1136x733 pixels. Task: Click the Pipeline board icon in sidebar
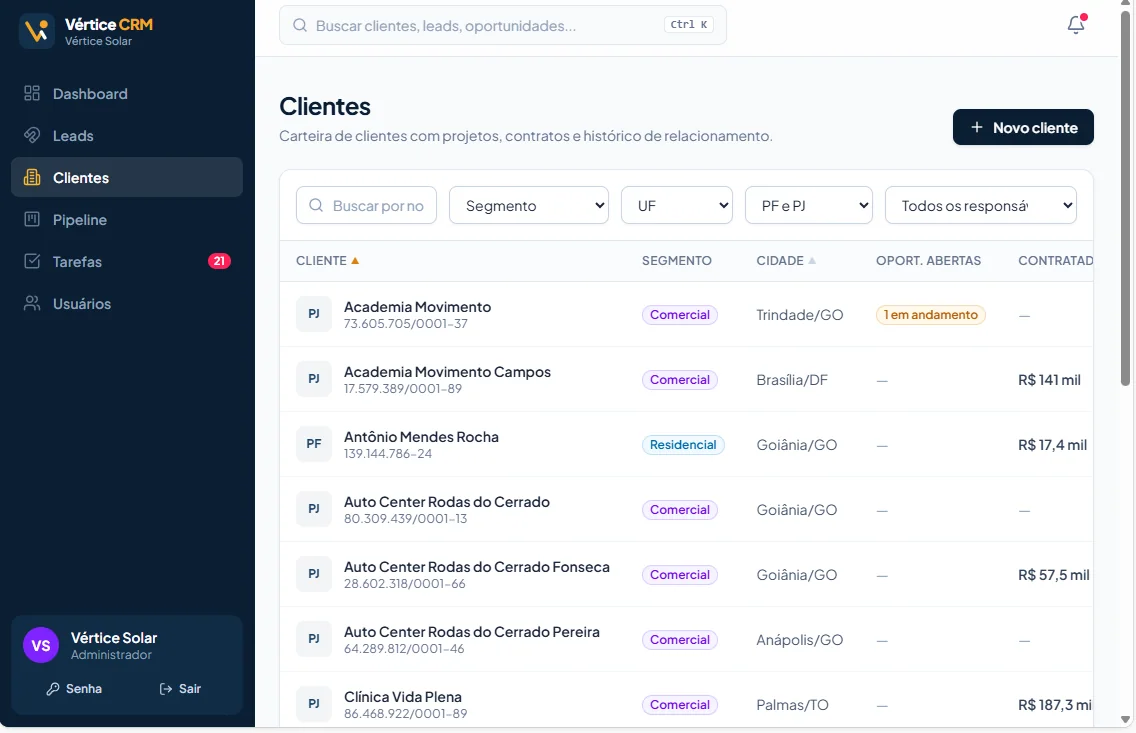coord(32,219)
